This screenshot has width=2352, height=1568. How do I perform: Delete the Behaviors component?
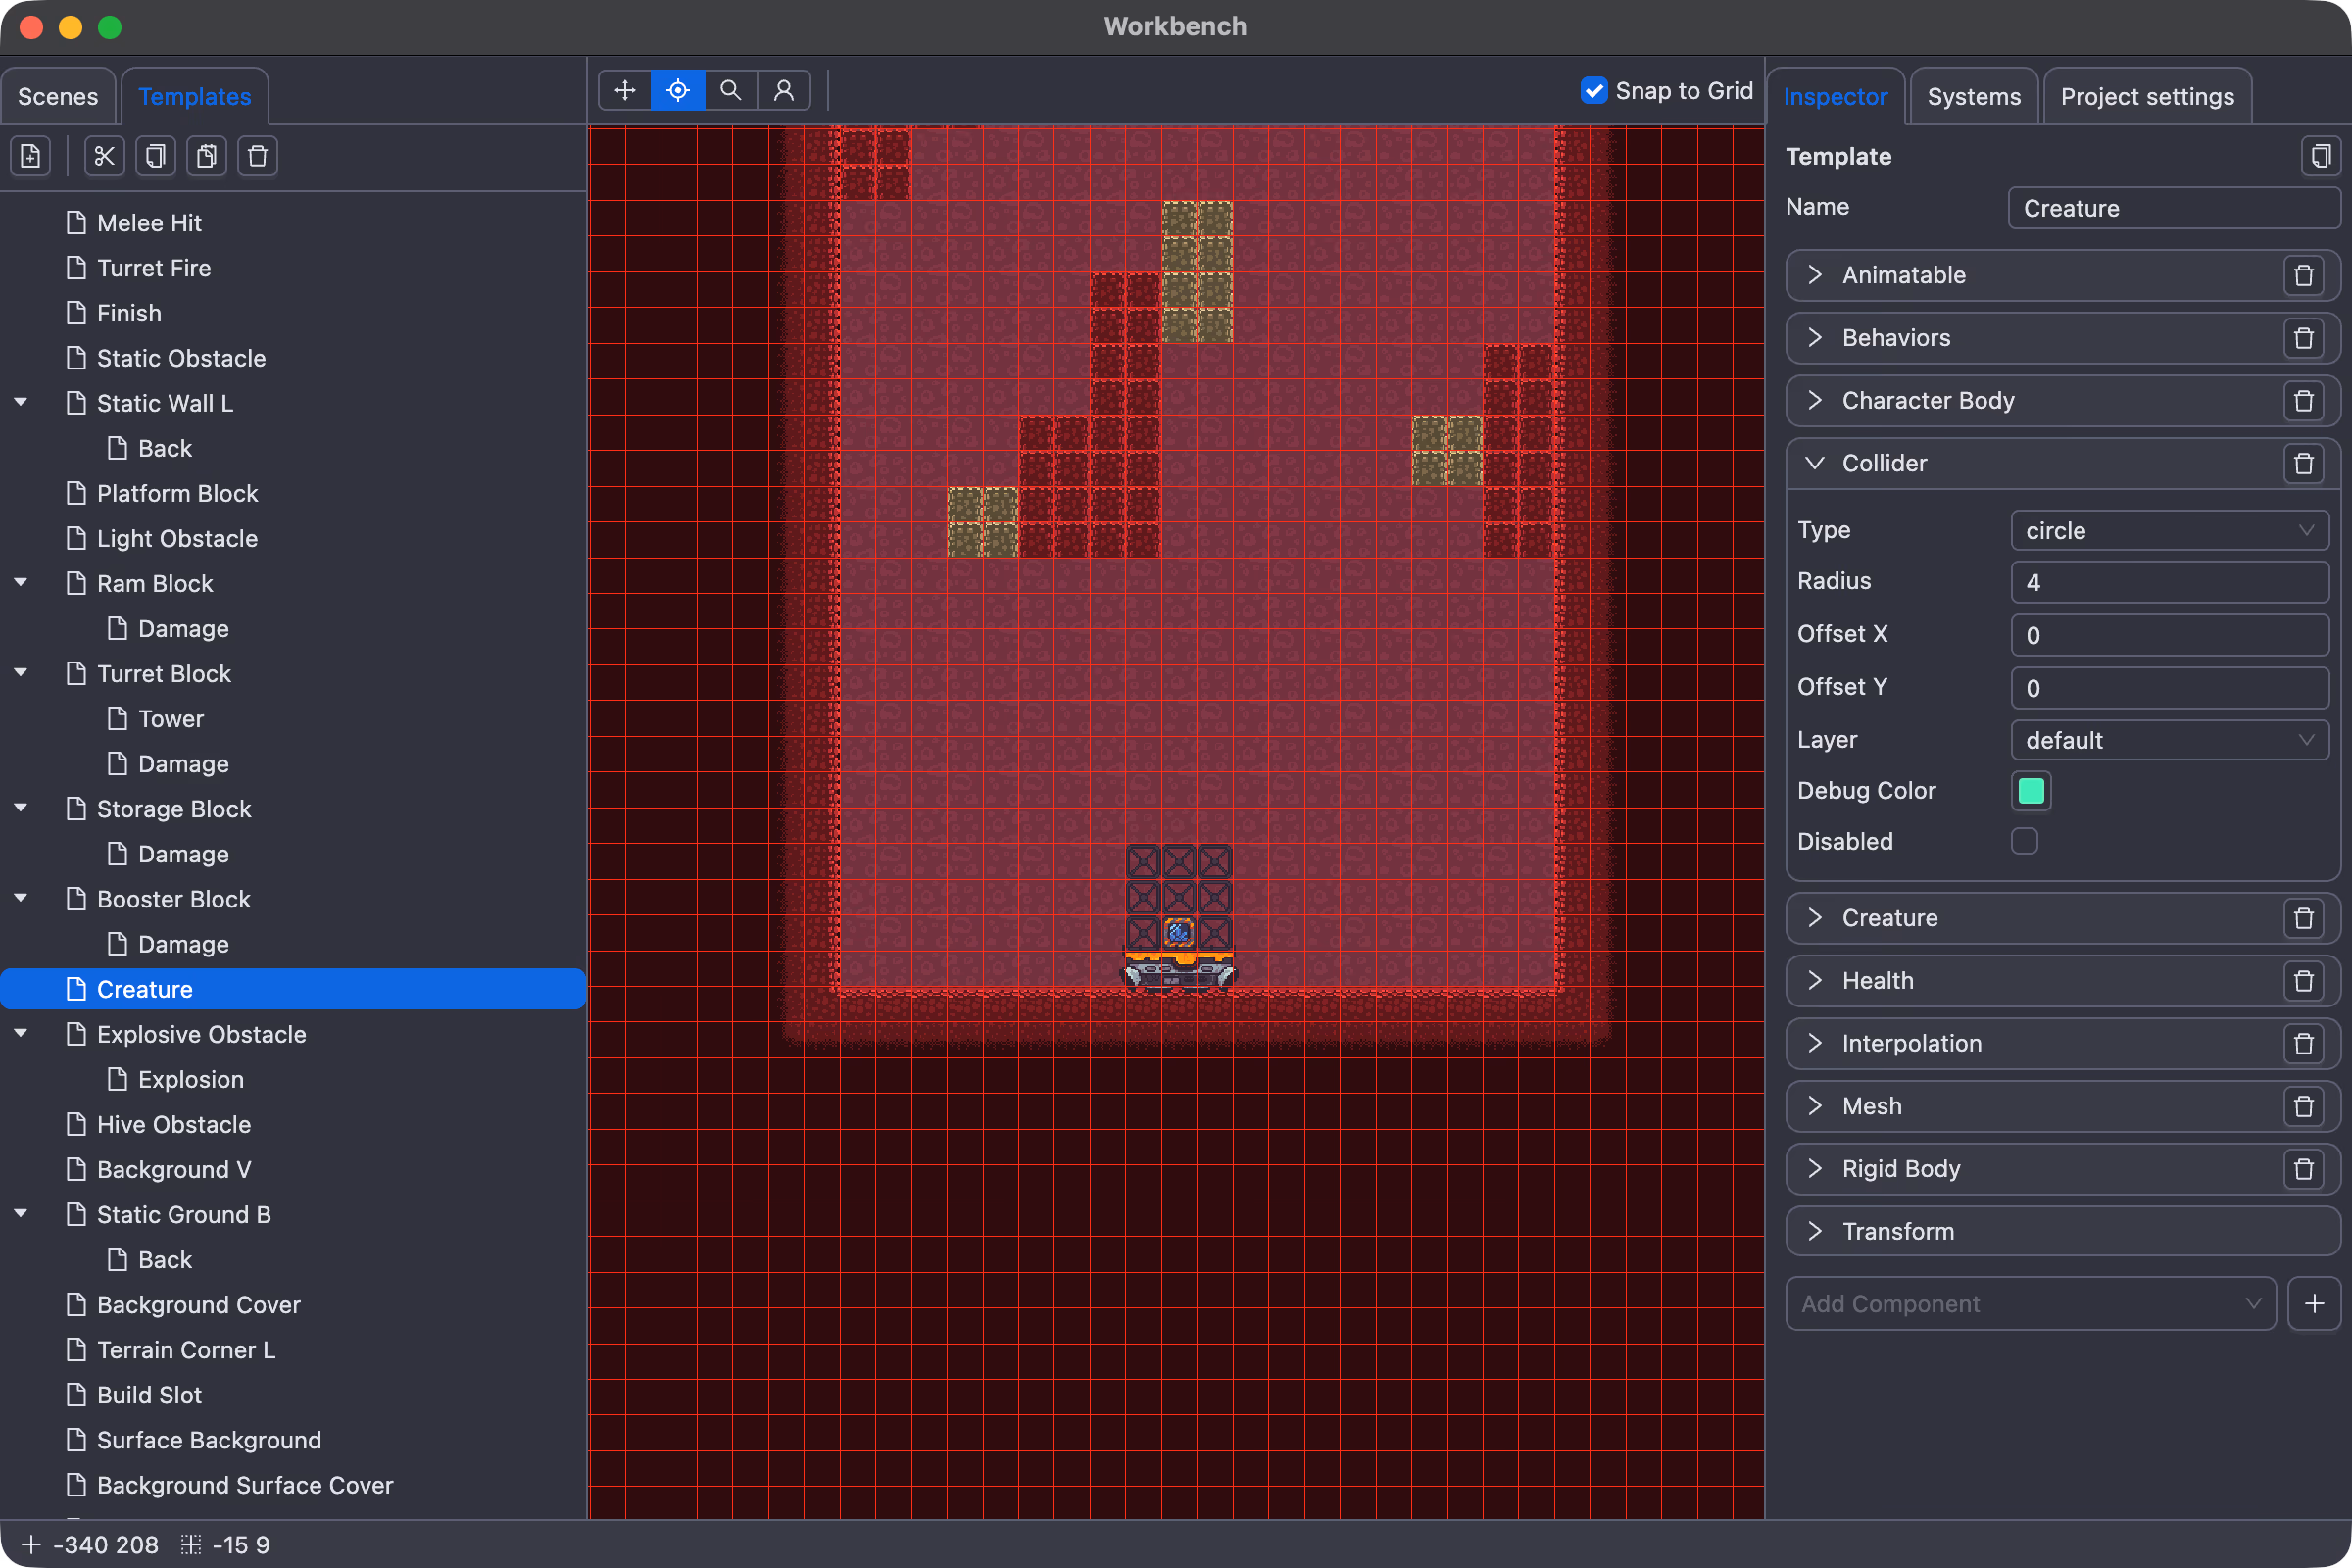pyautogui.click(x=2304, y=338)
